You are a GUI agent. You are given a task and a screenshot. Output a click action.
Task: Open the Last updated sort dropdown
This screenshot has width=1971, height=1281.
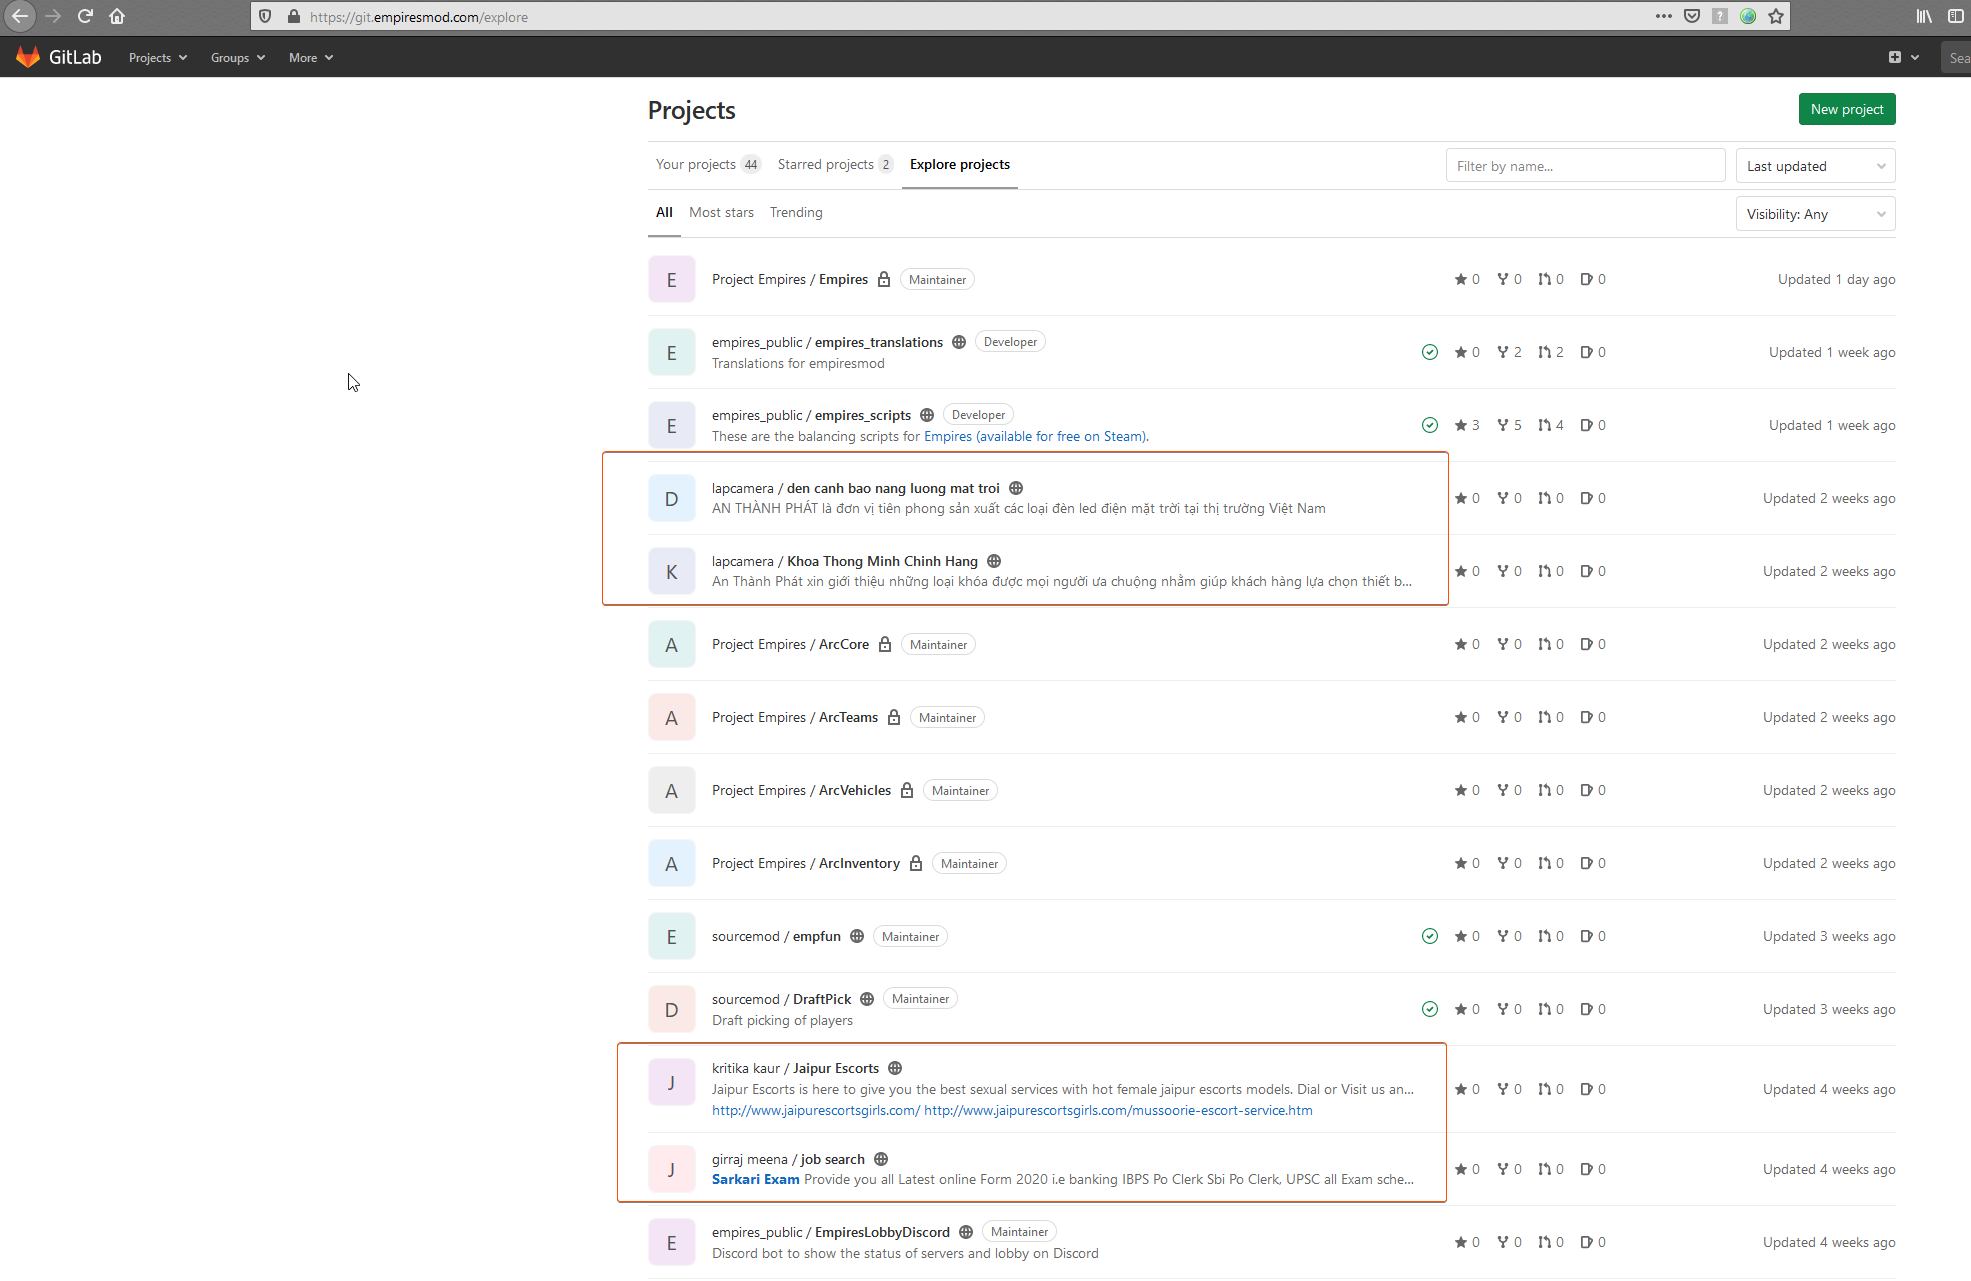coord(1815,166)
